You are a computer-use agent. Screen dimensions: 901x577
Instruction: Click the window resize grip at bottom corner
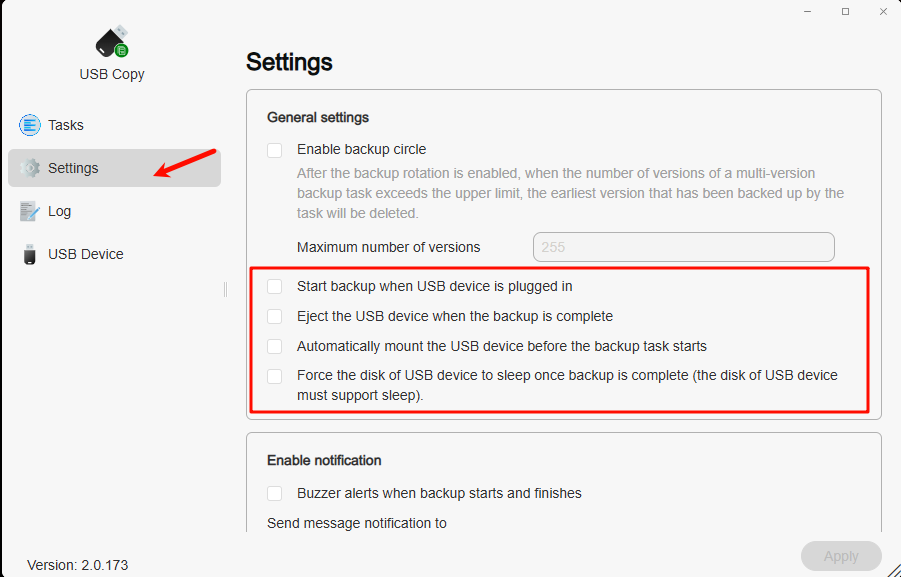[x=894, y=570]
